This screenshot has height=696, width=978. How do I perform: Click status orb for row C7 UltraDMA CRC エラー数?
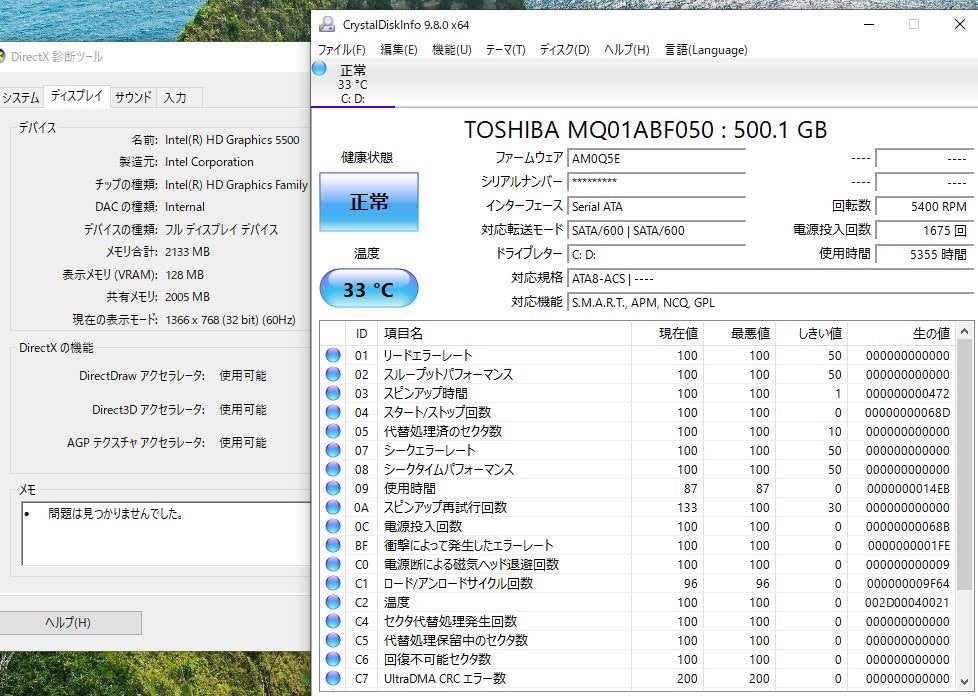[333, 679]
